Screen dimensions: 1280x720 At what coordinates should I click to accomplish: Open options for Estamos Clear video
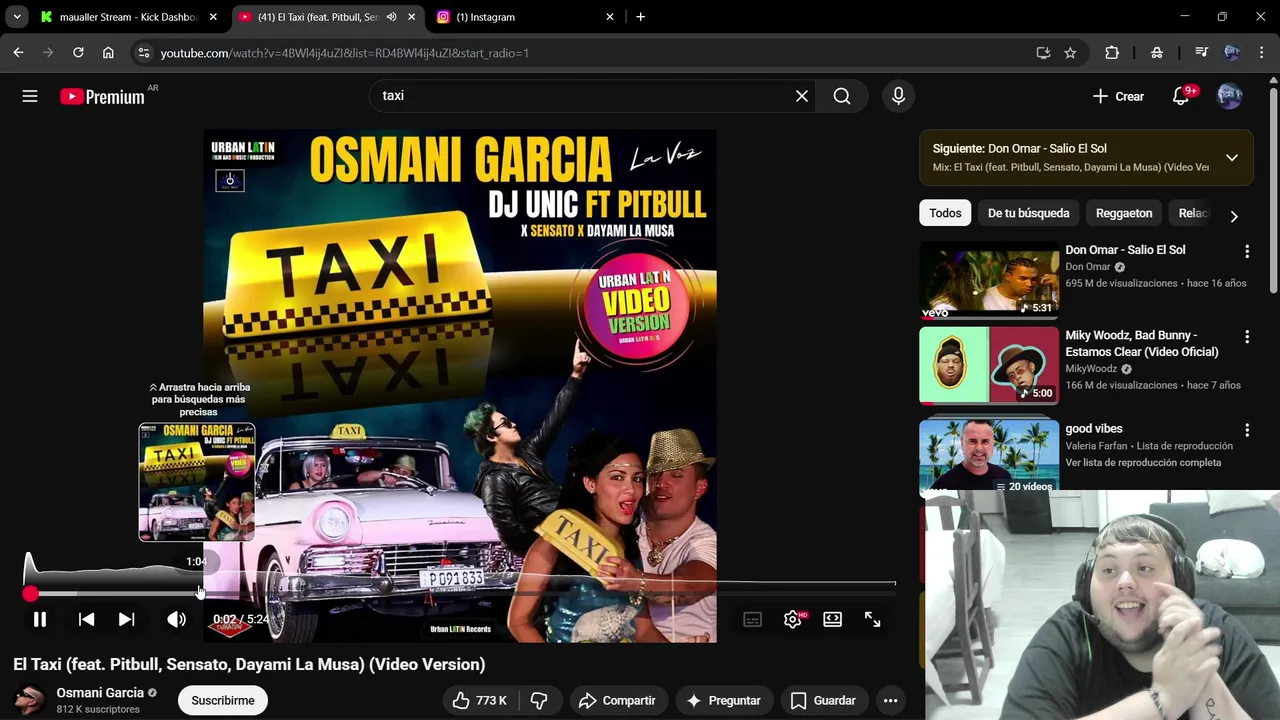click(x=1247, y=337)
